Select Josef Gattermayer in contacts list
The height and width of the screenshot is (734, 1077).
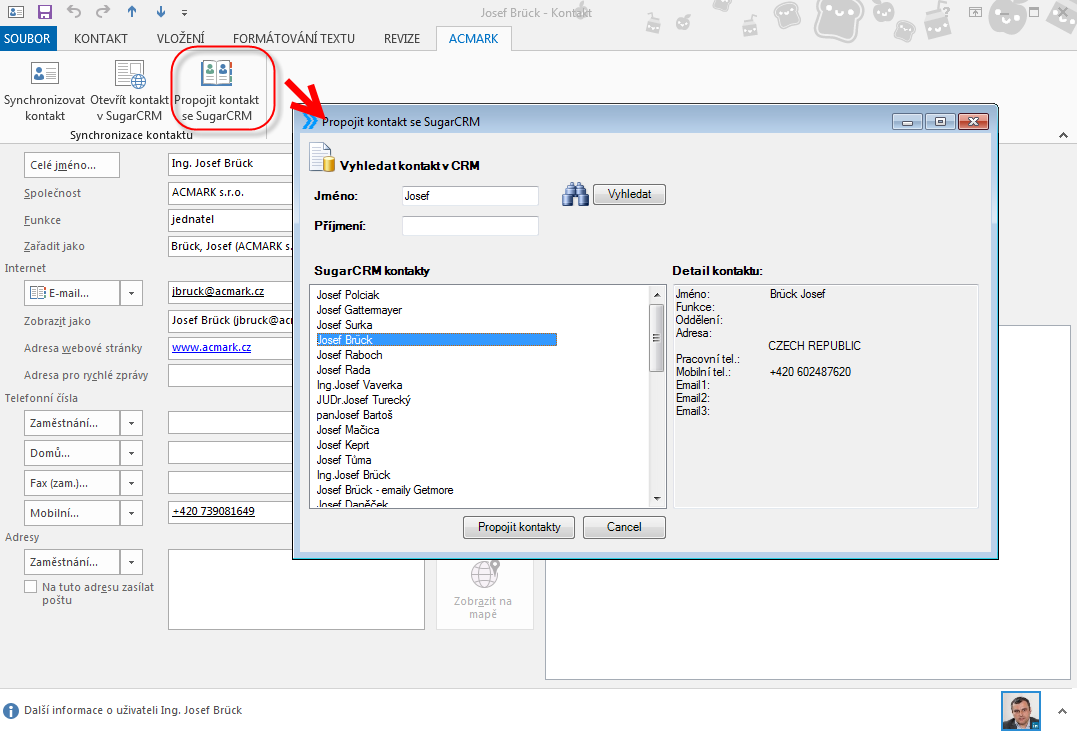359,310
